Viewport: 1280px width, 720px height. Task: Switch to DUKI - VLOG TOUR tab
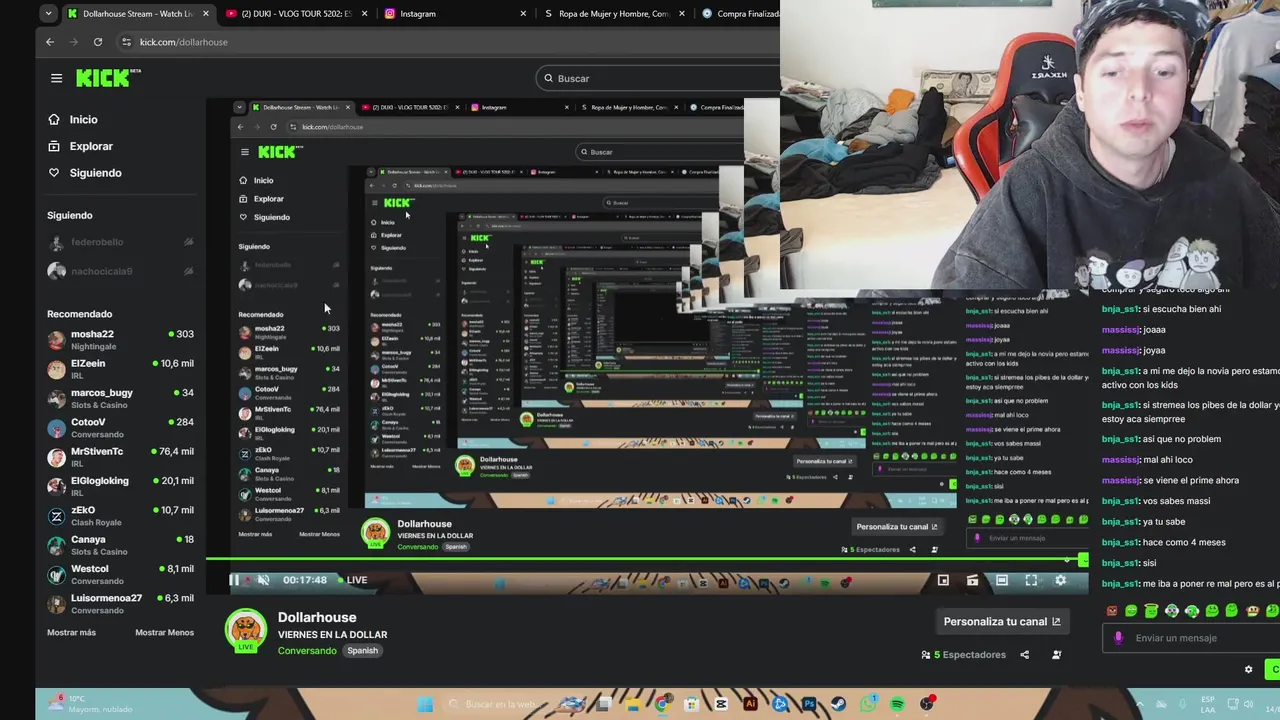tap(296, 14)
